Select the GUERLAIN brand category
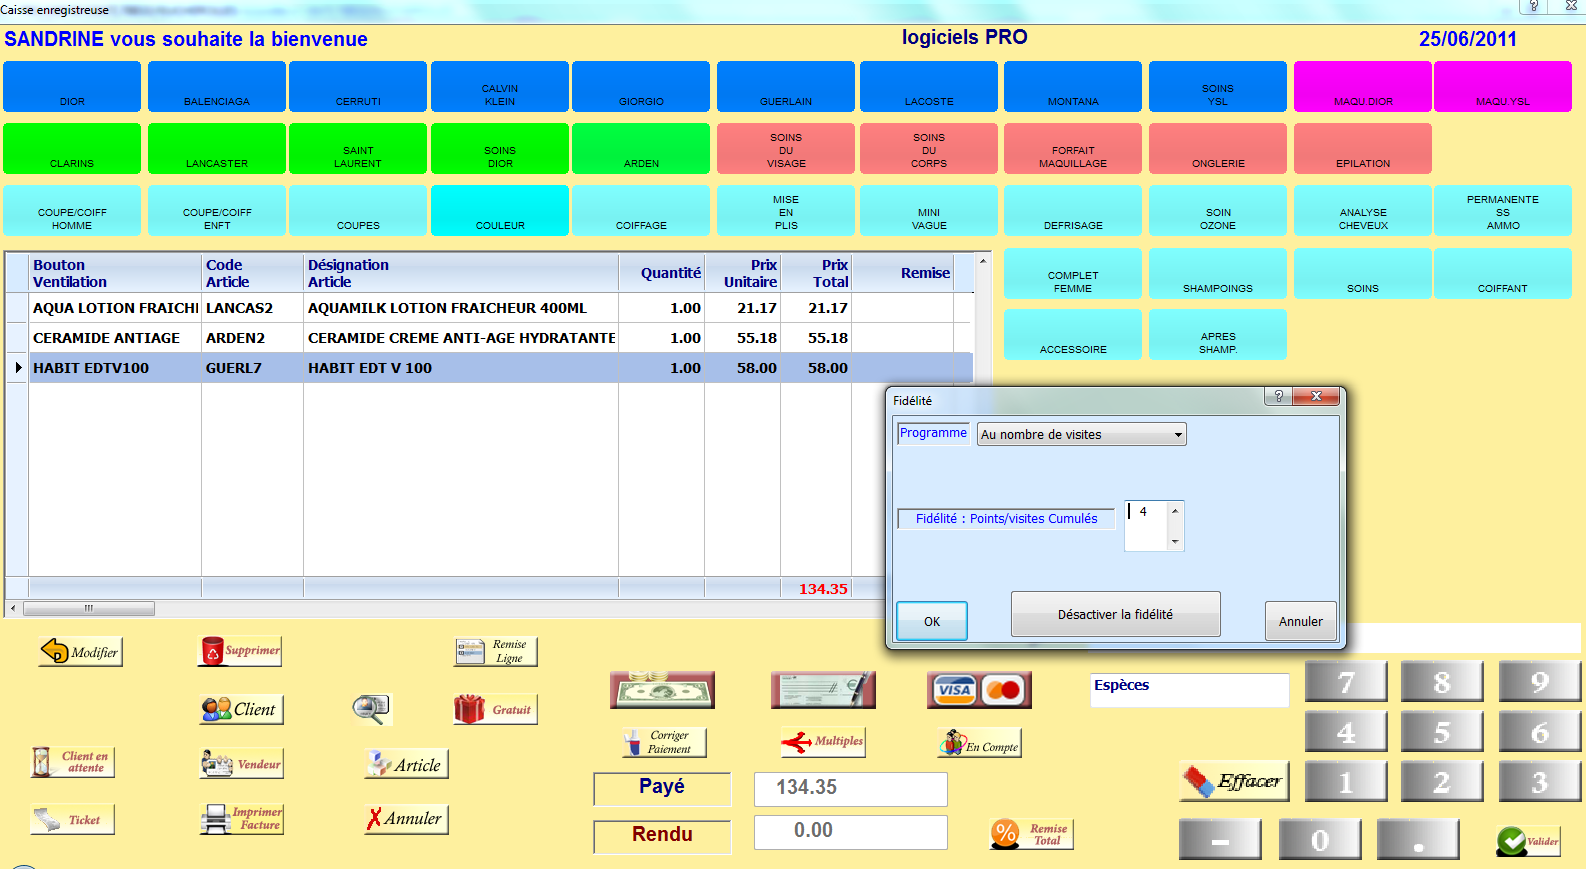 785,87
